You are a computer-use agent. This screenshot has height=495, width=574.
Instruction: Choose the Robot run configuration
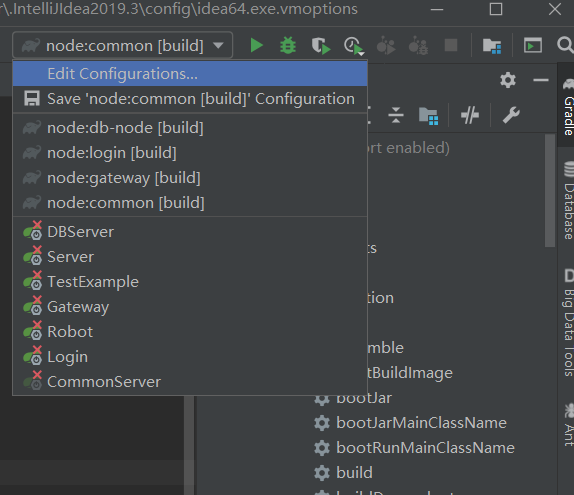pyautogui.click(x=190, y=332)
